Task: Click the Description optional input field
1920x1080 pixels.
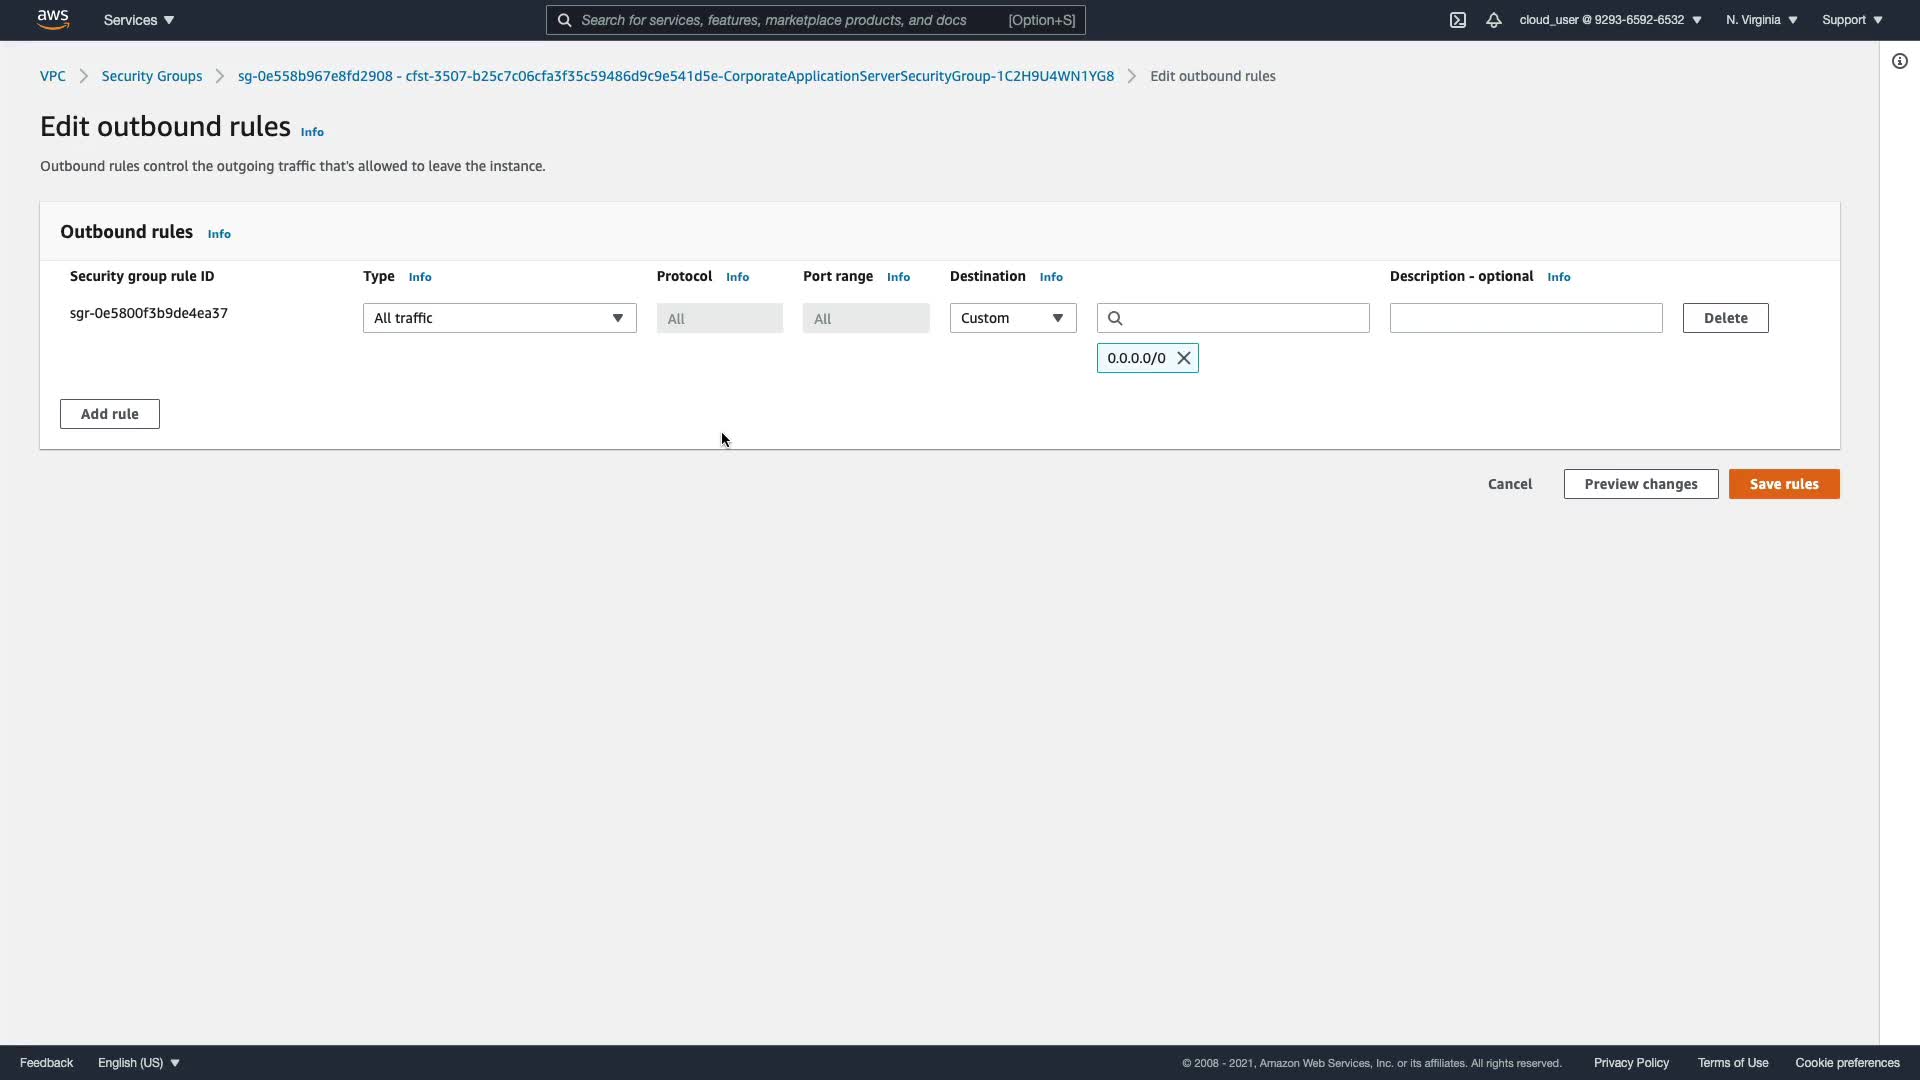Action: point(1525,318)
